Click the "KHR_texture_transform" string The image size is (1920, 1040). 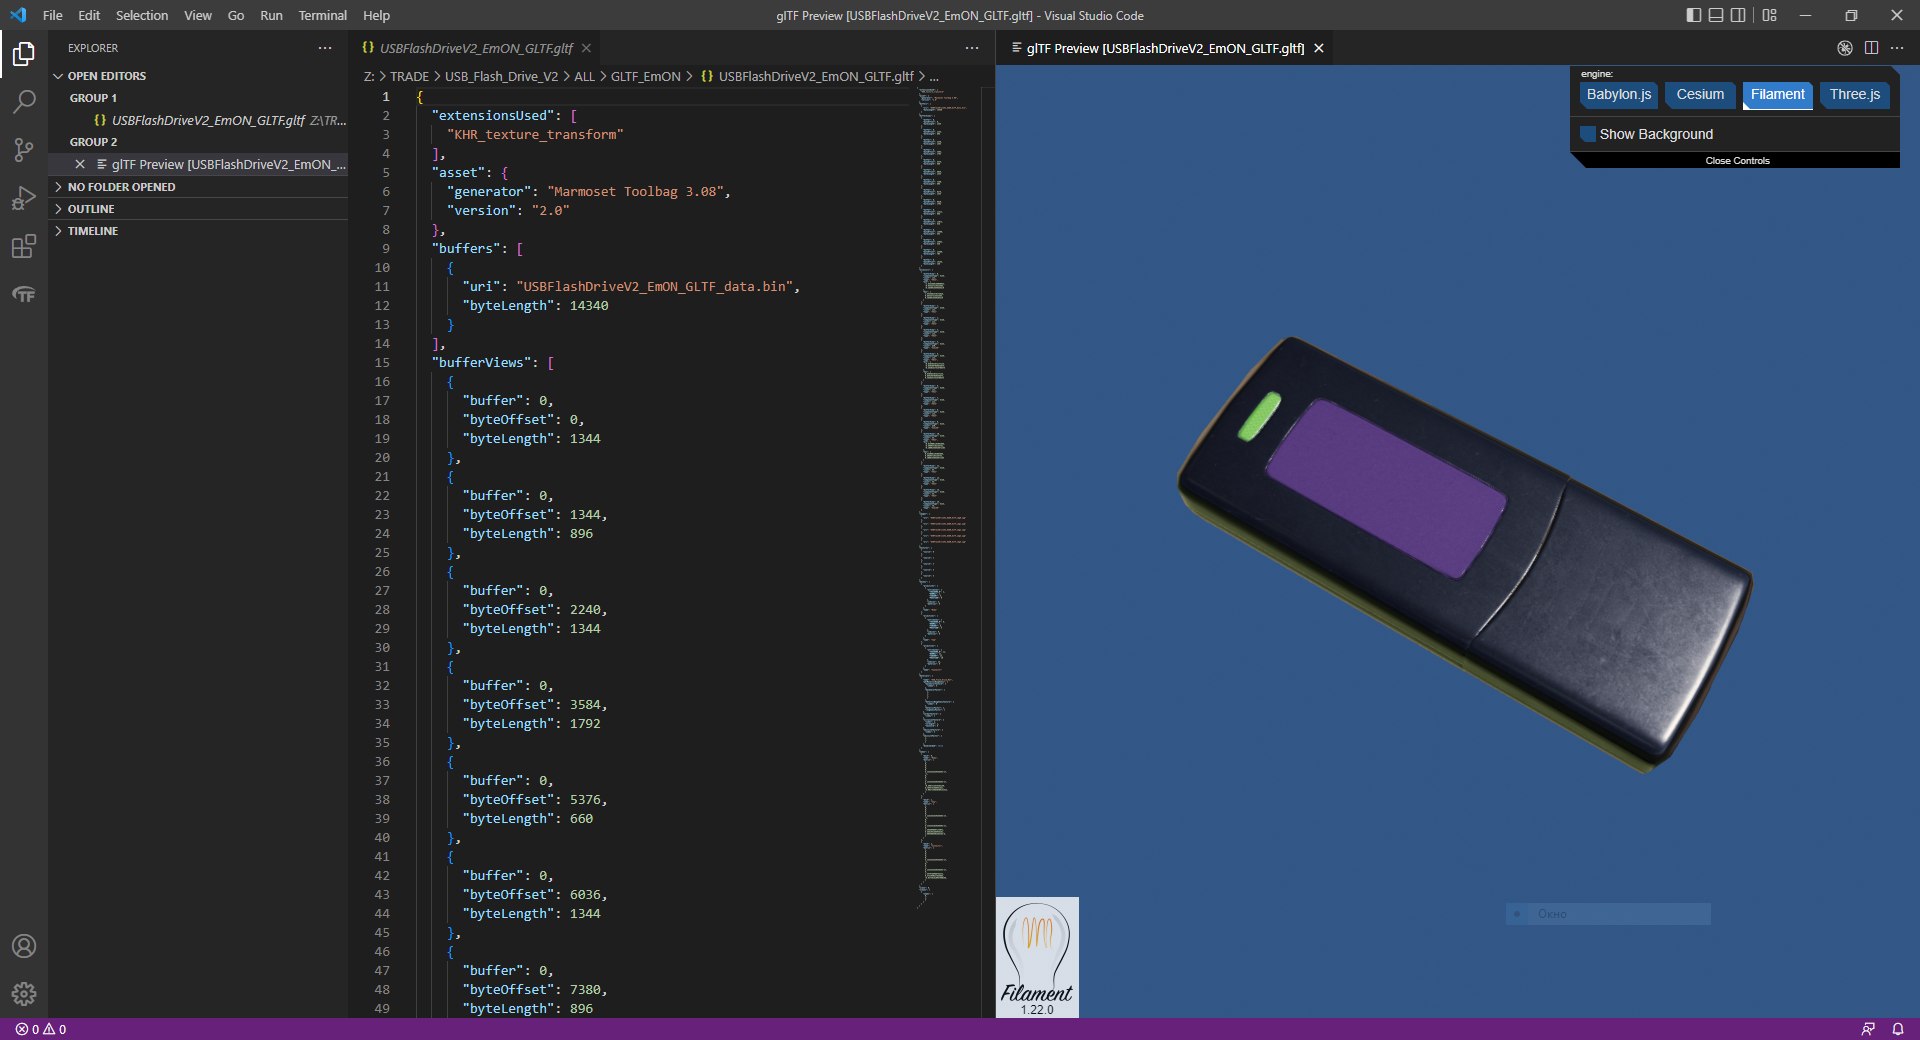(535, 135)
